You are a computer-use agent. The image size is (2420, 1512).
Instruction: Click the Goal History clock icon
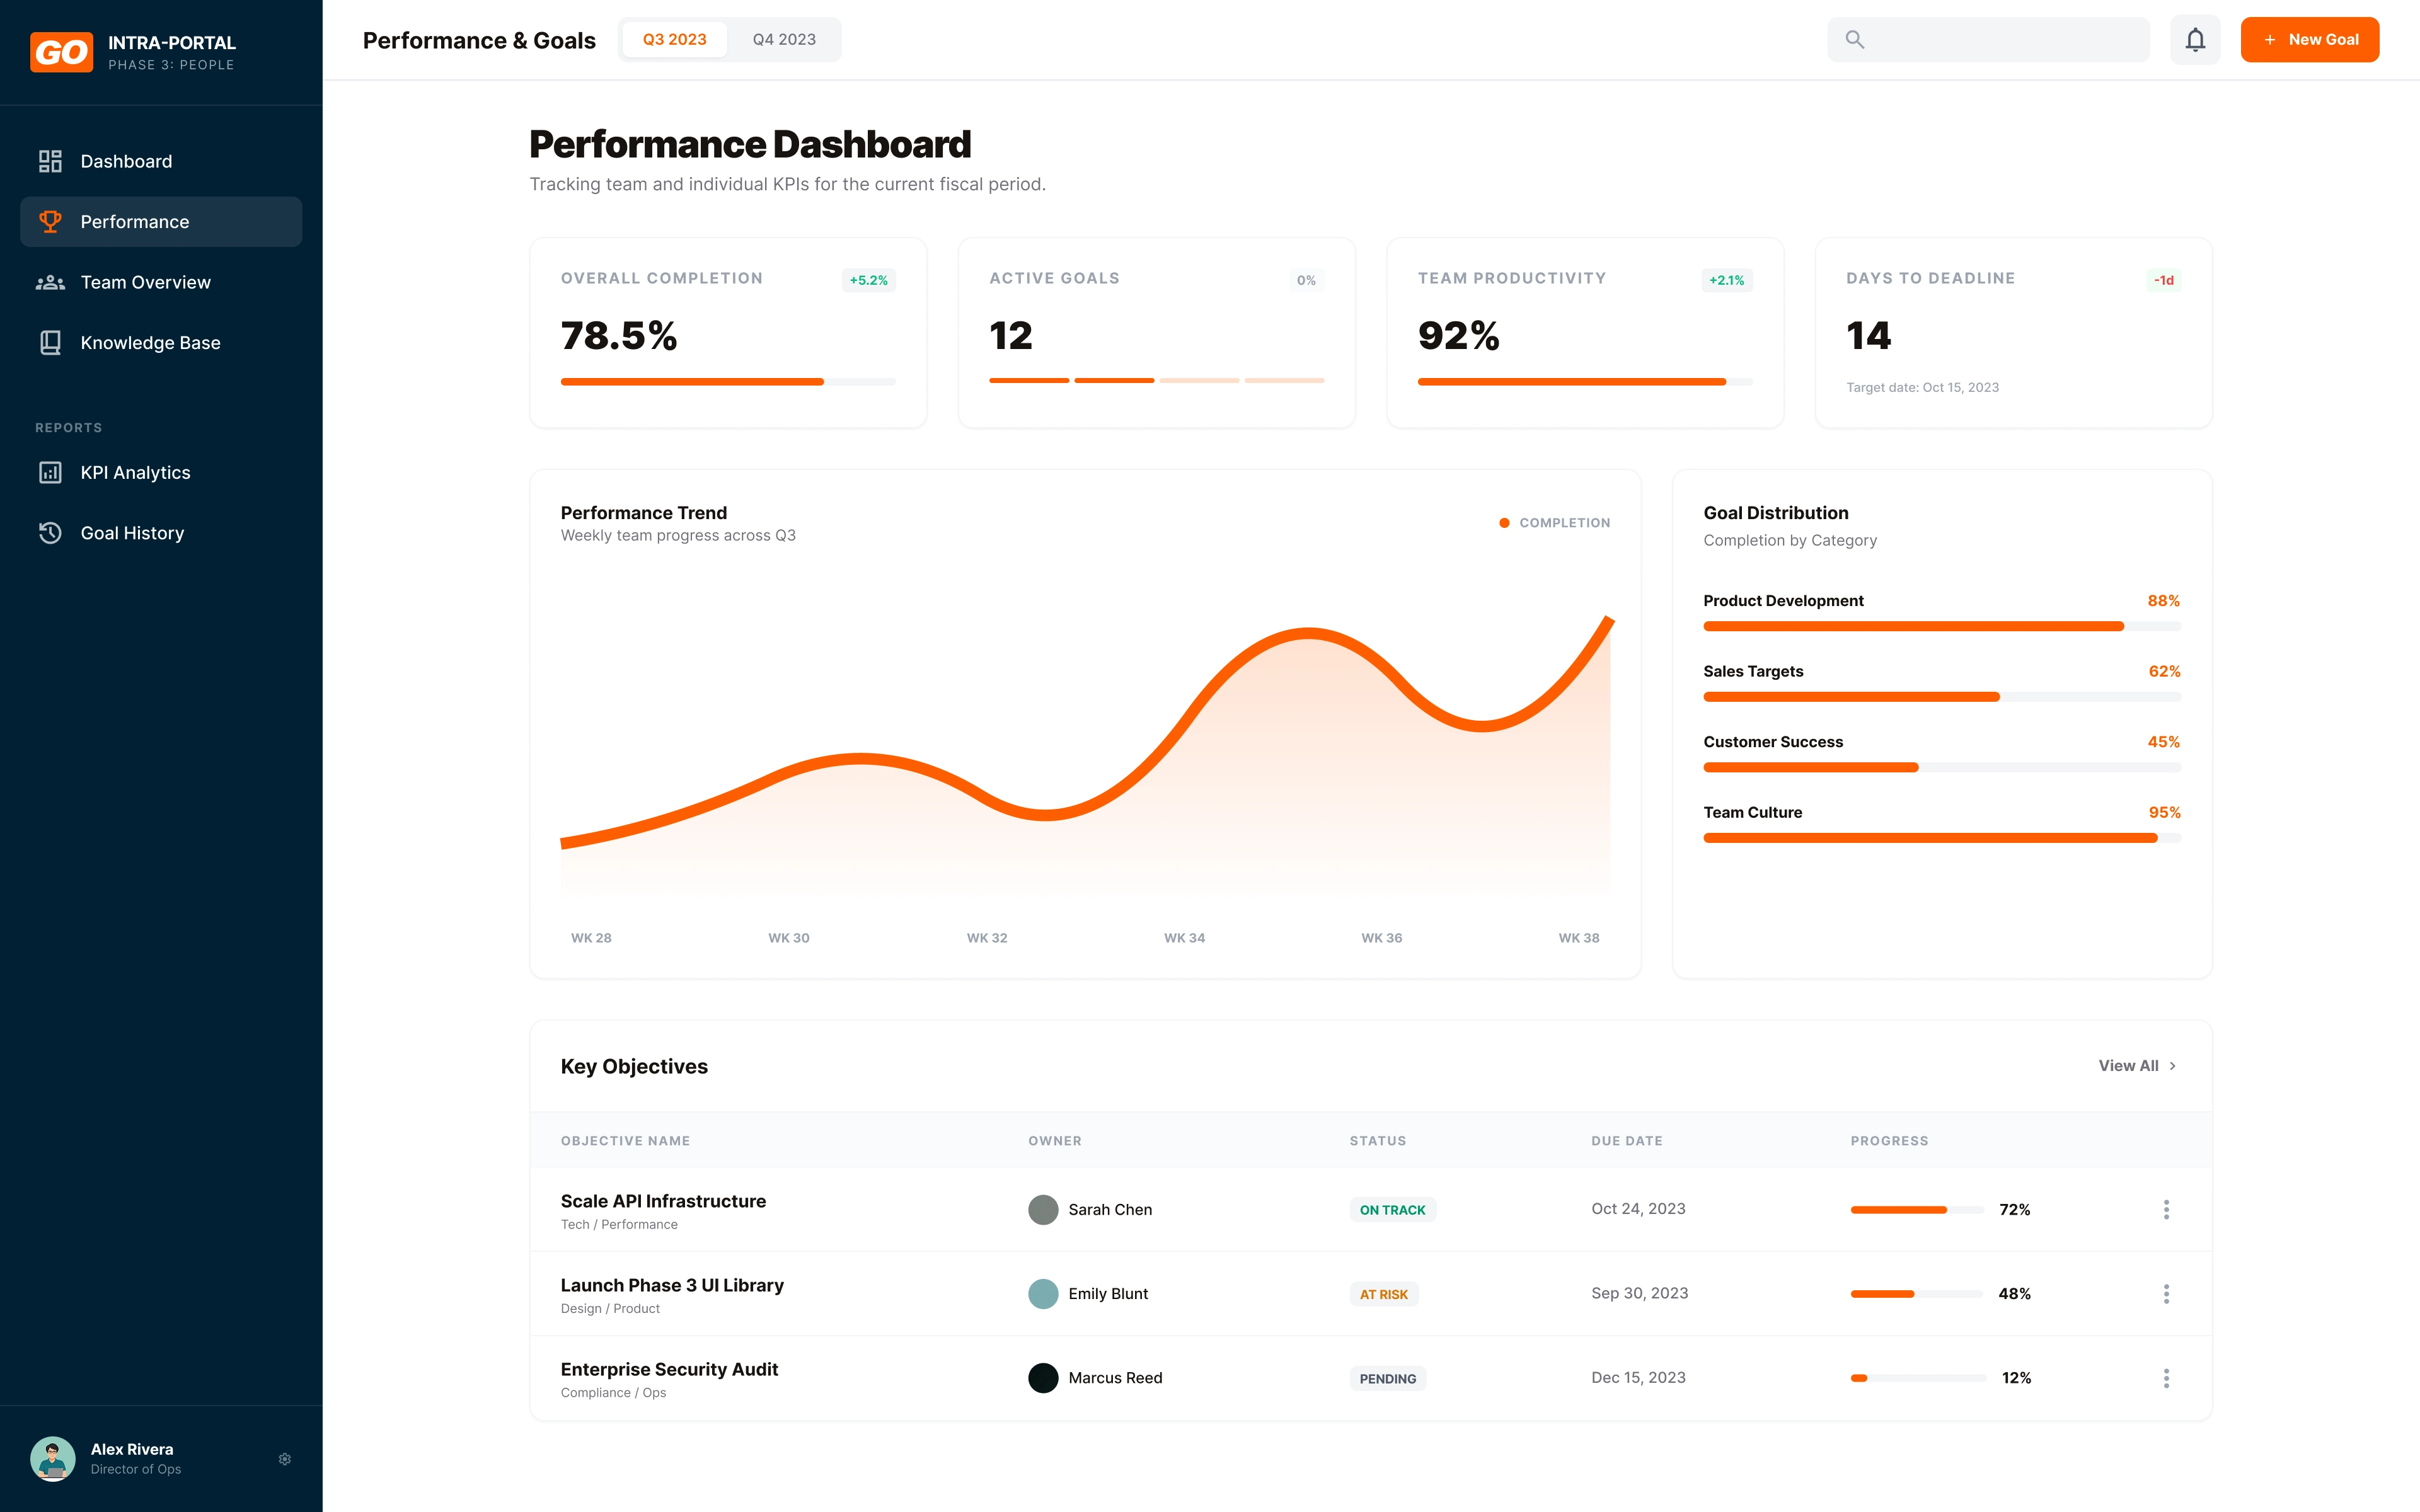[x=50, y=533]
